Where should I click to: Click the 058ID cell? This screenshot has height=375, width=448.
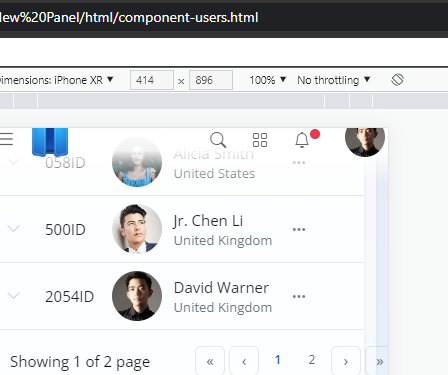[65, 163]
